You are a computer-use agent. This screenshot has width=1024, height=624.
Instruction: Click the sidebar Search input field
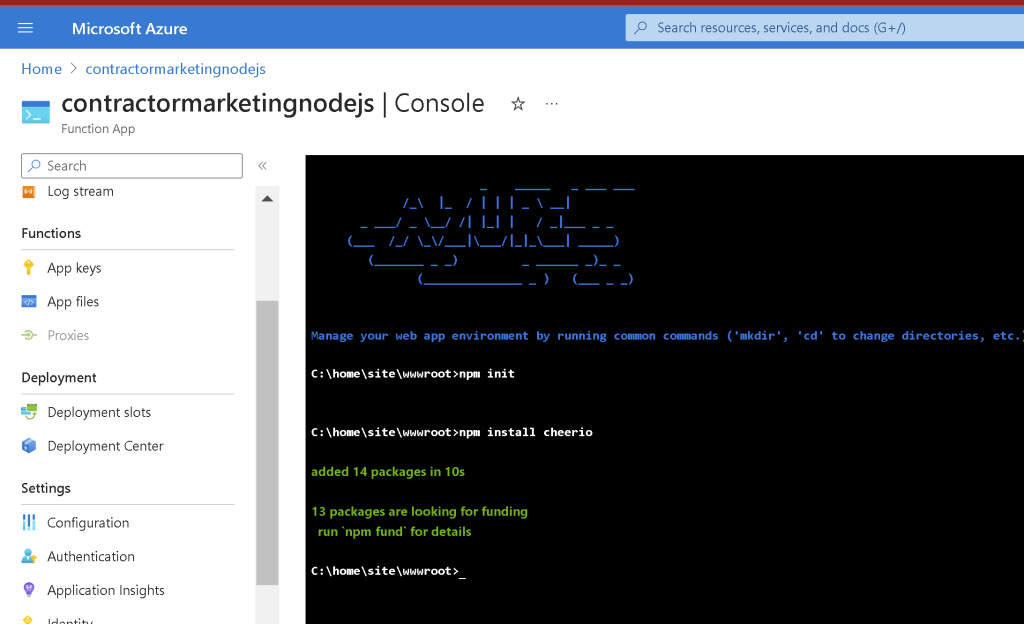[132, 166]
